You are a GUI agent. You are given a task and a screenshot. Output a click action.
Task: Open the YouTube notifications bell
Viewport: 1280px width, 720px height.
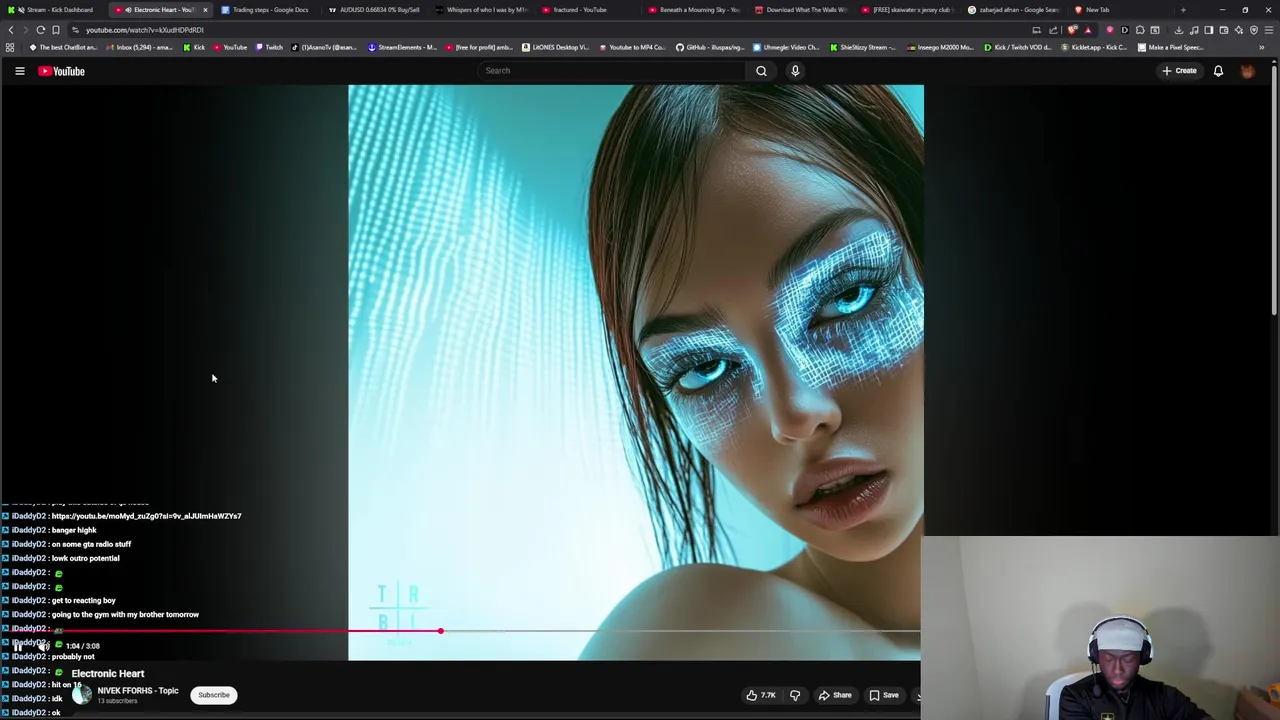pyautogui.click(x=1218, y=71)
